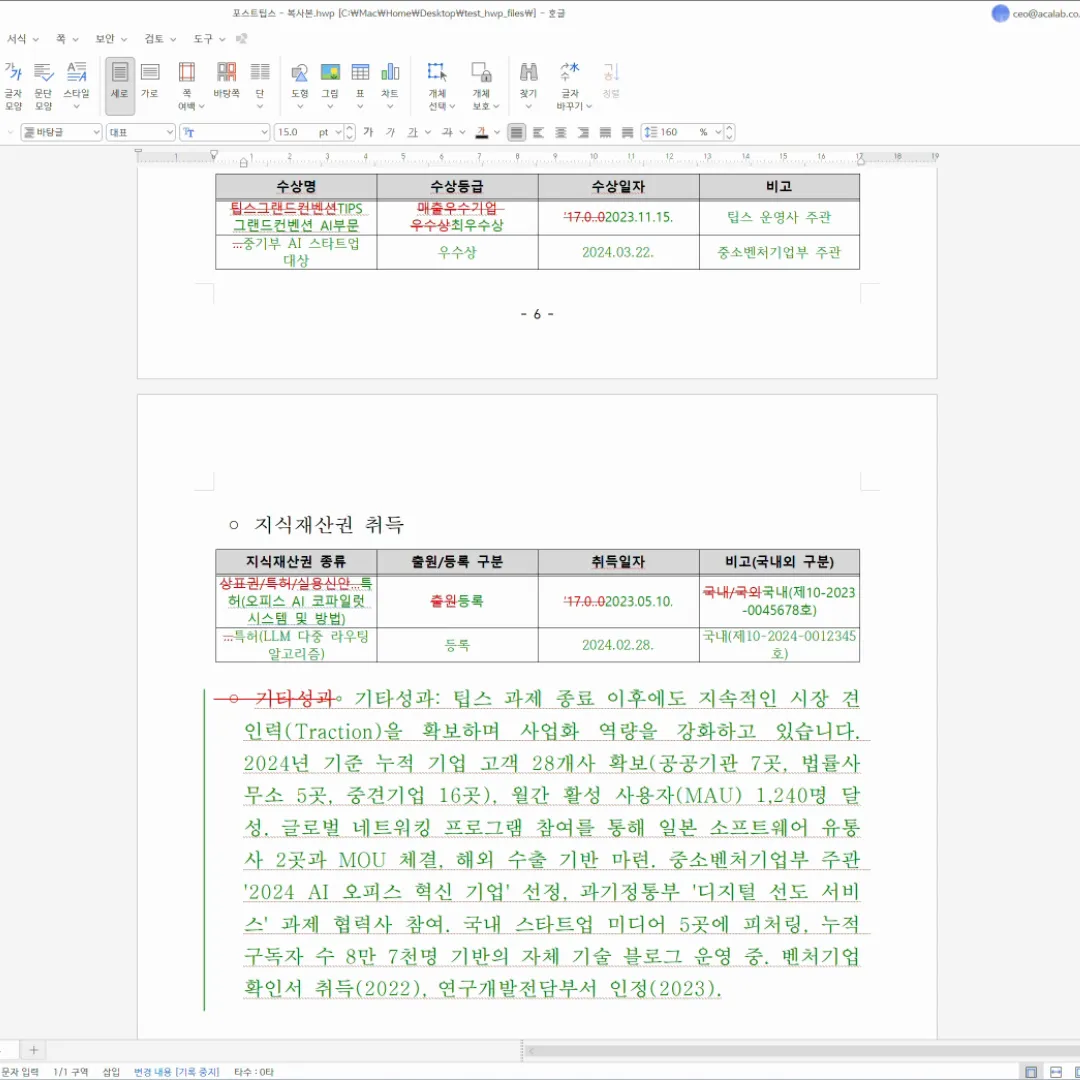1080x1080 pixels.
Task: Open the font size 15.0 pt dropdown
Action: point(338,132)
